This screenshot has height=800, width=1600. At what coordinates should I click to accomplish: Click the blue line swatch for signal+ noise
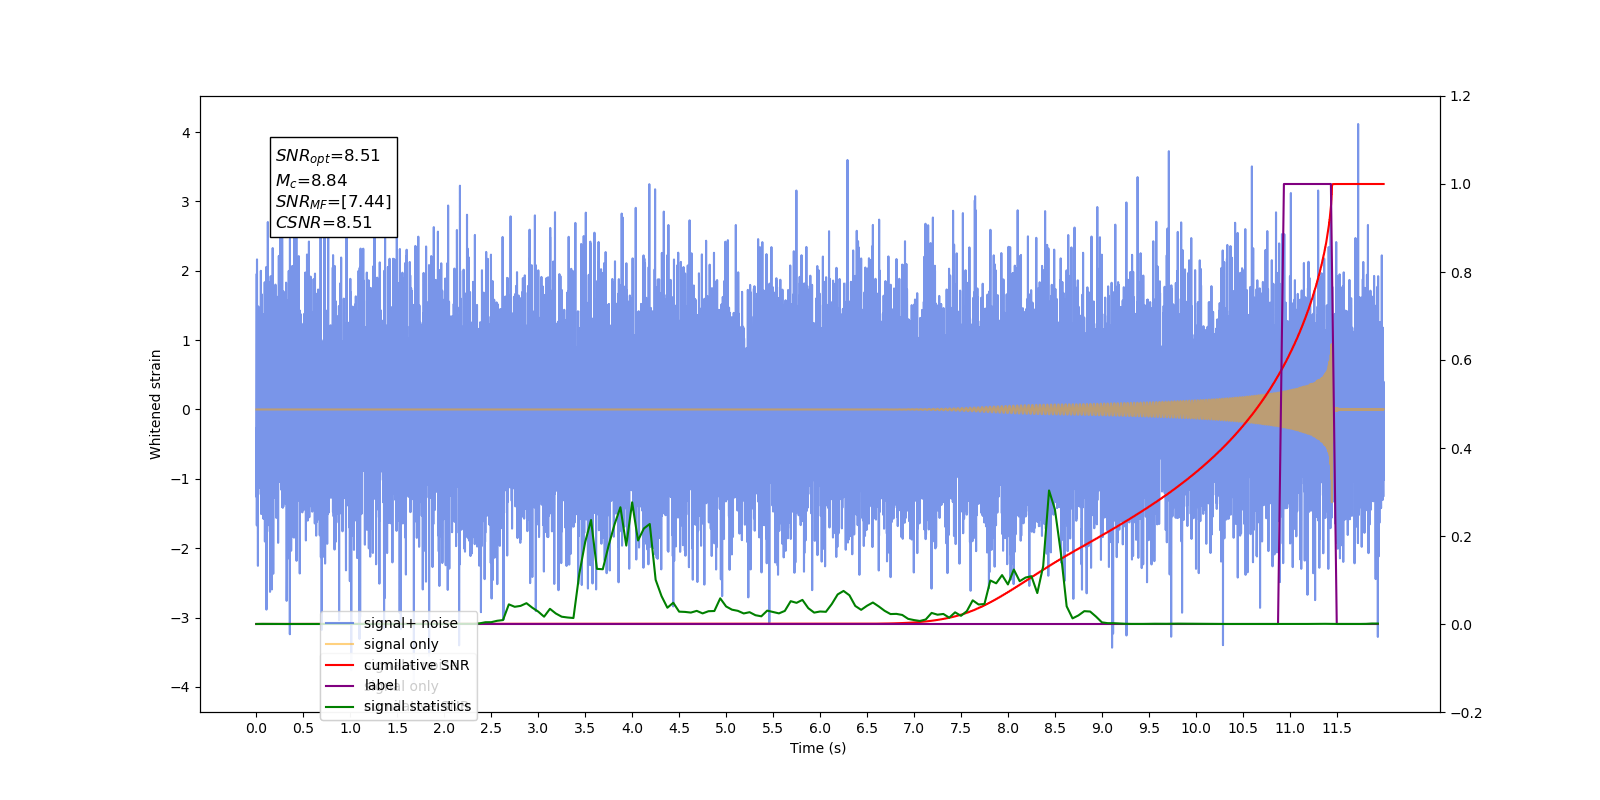pyautogui.click(x=340, y=623)
